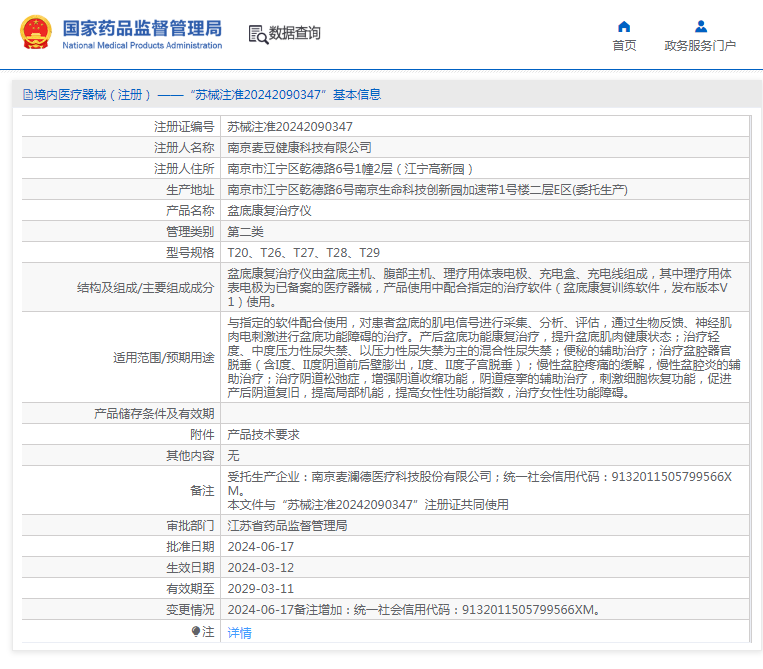763x669 pixels.
Task: Click 数据查询 label
Action: pyautogui.click(x=294, y=33)
